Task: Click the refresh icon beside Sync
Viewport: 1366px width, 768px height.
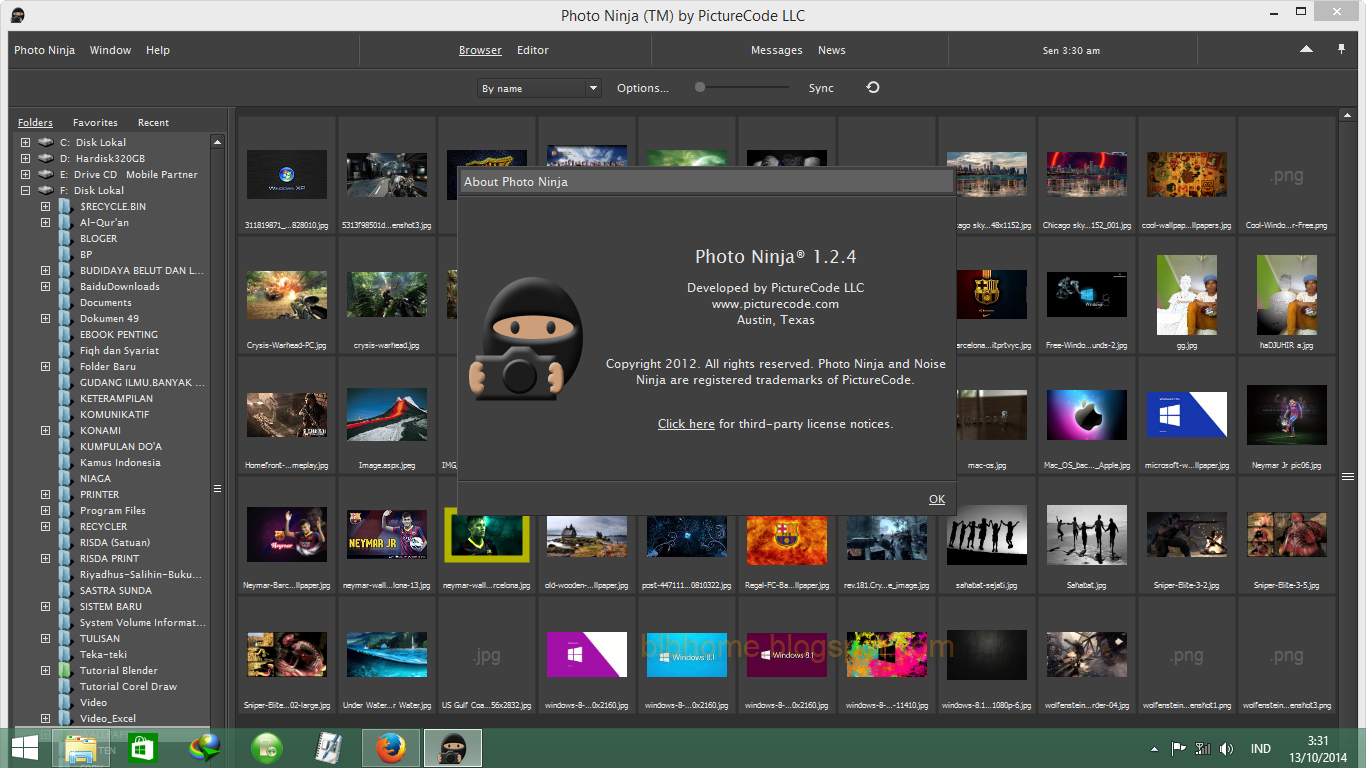Action: click(873, 88)
